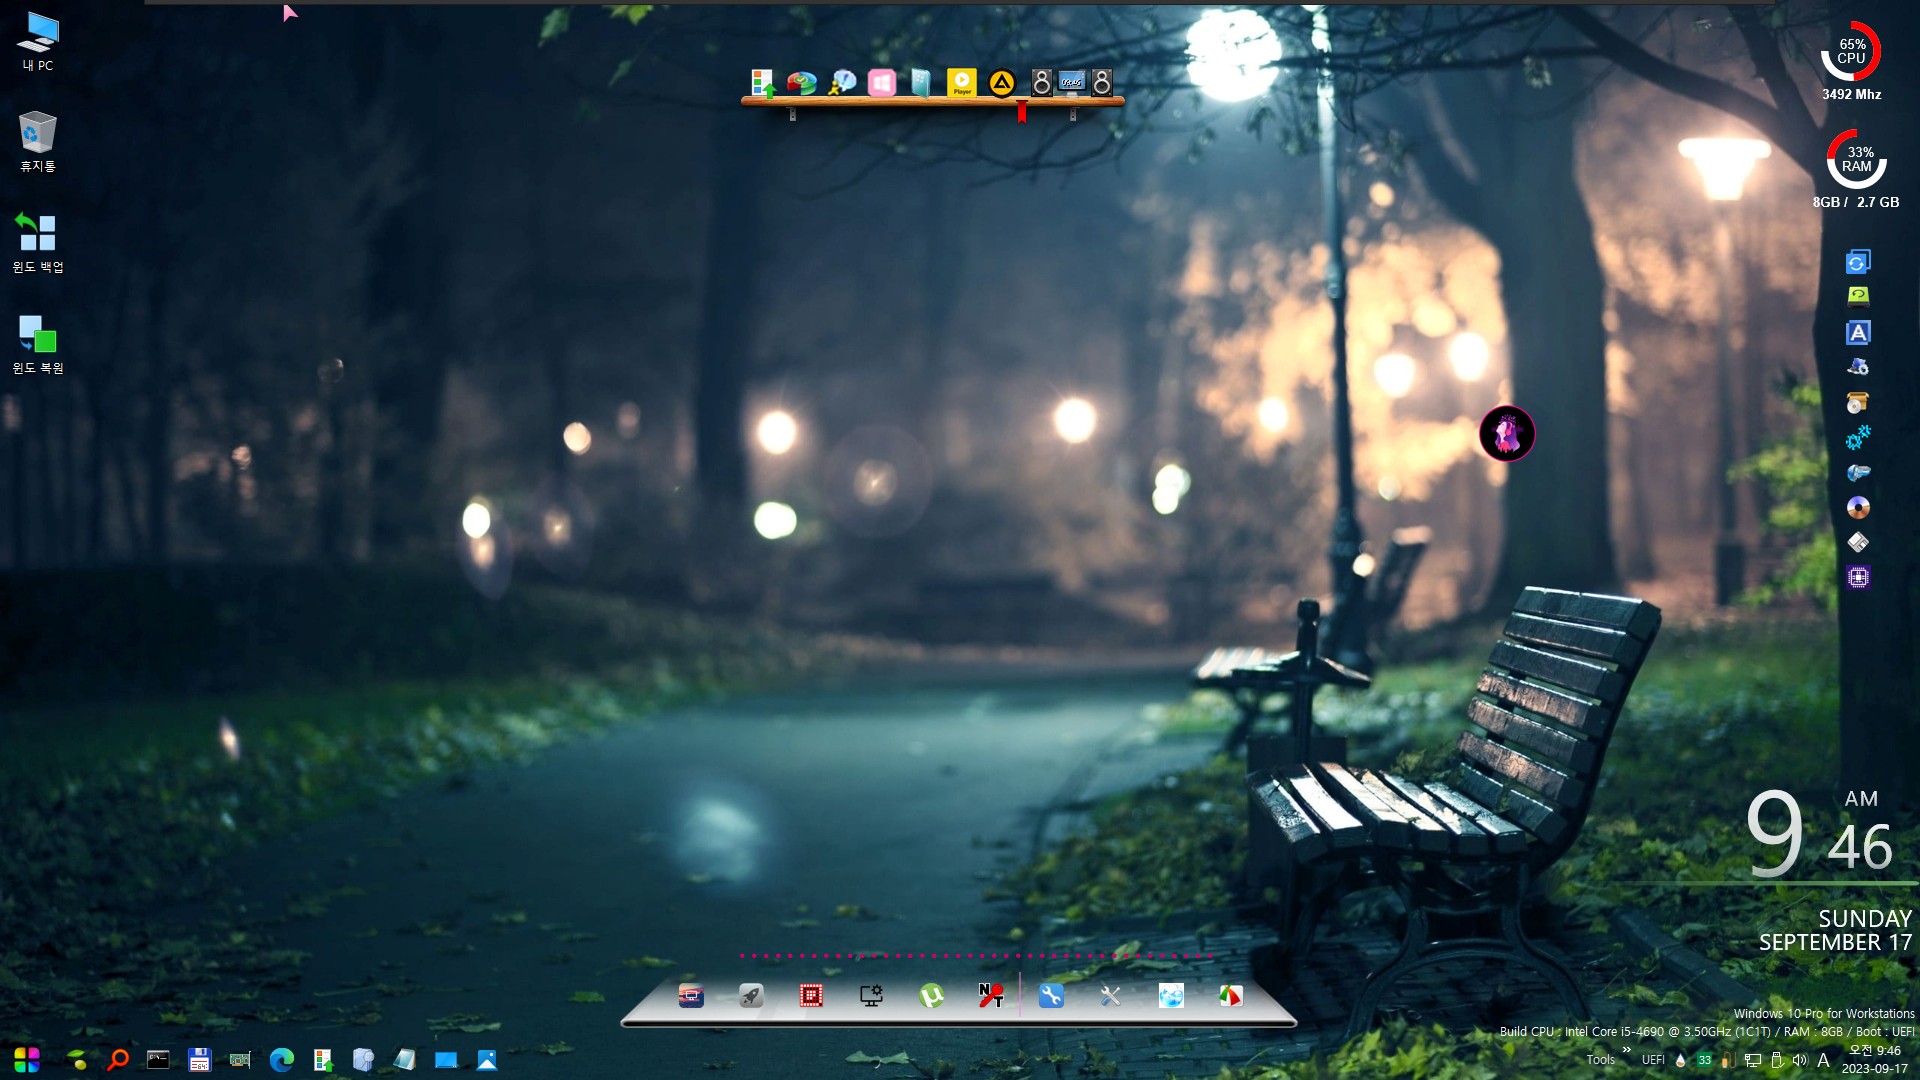Launch the yellow Player app on shelf dock
The height and width of the screenshot is (1080, 1920).
[961, 83]
